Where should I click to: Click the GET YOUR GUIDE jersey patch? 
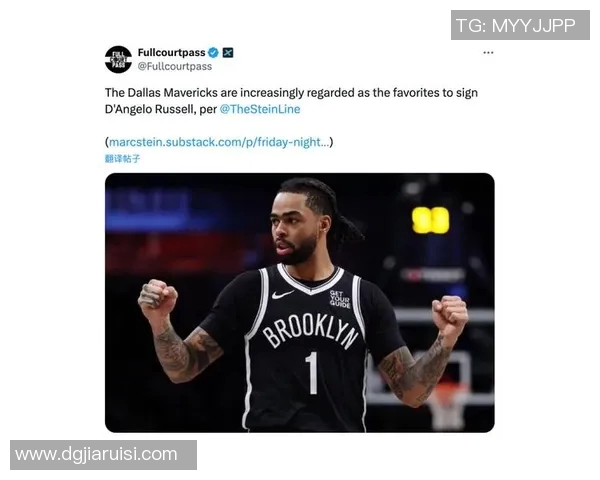click(340, 299)
